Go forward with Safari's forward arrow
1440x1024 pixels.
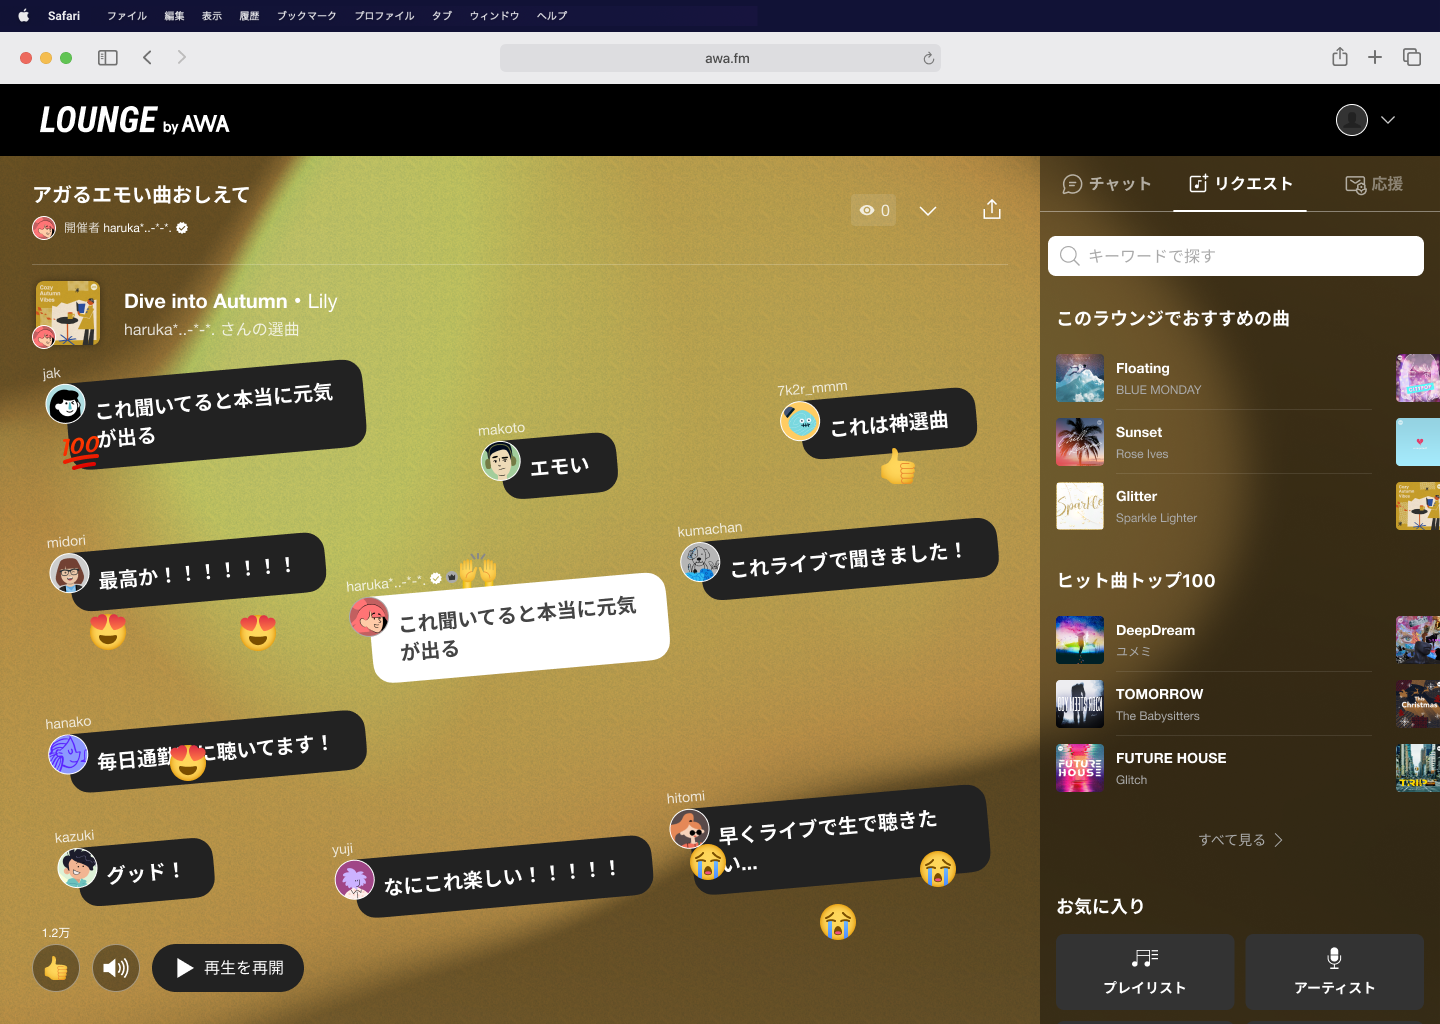181,57
